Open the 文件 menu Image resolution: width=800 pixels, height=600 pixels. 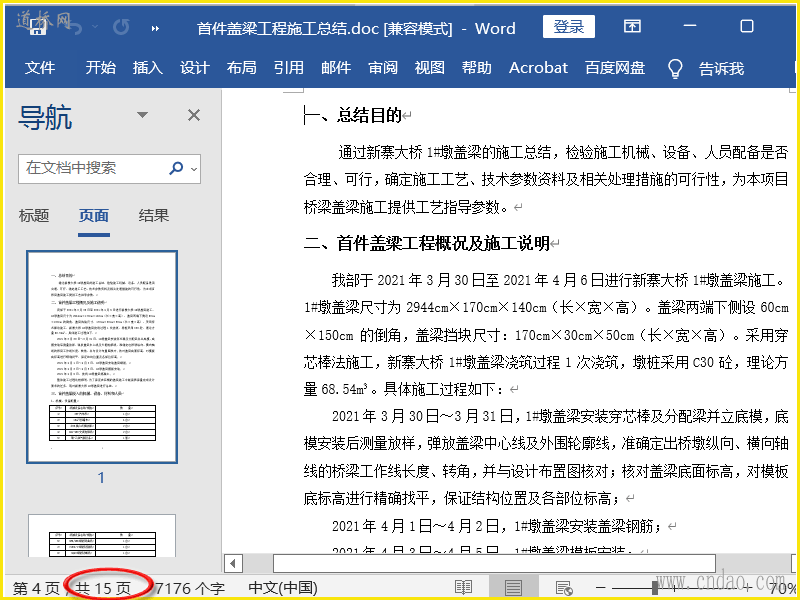[x=40, y=67]
